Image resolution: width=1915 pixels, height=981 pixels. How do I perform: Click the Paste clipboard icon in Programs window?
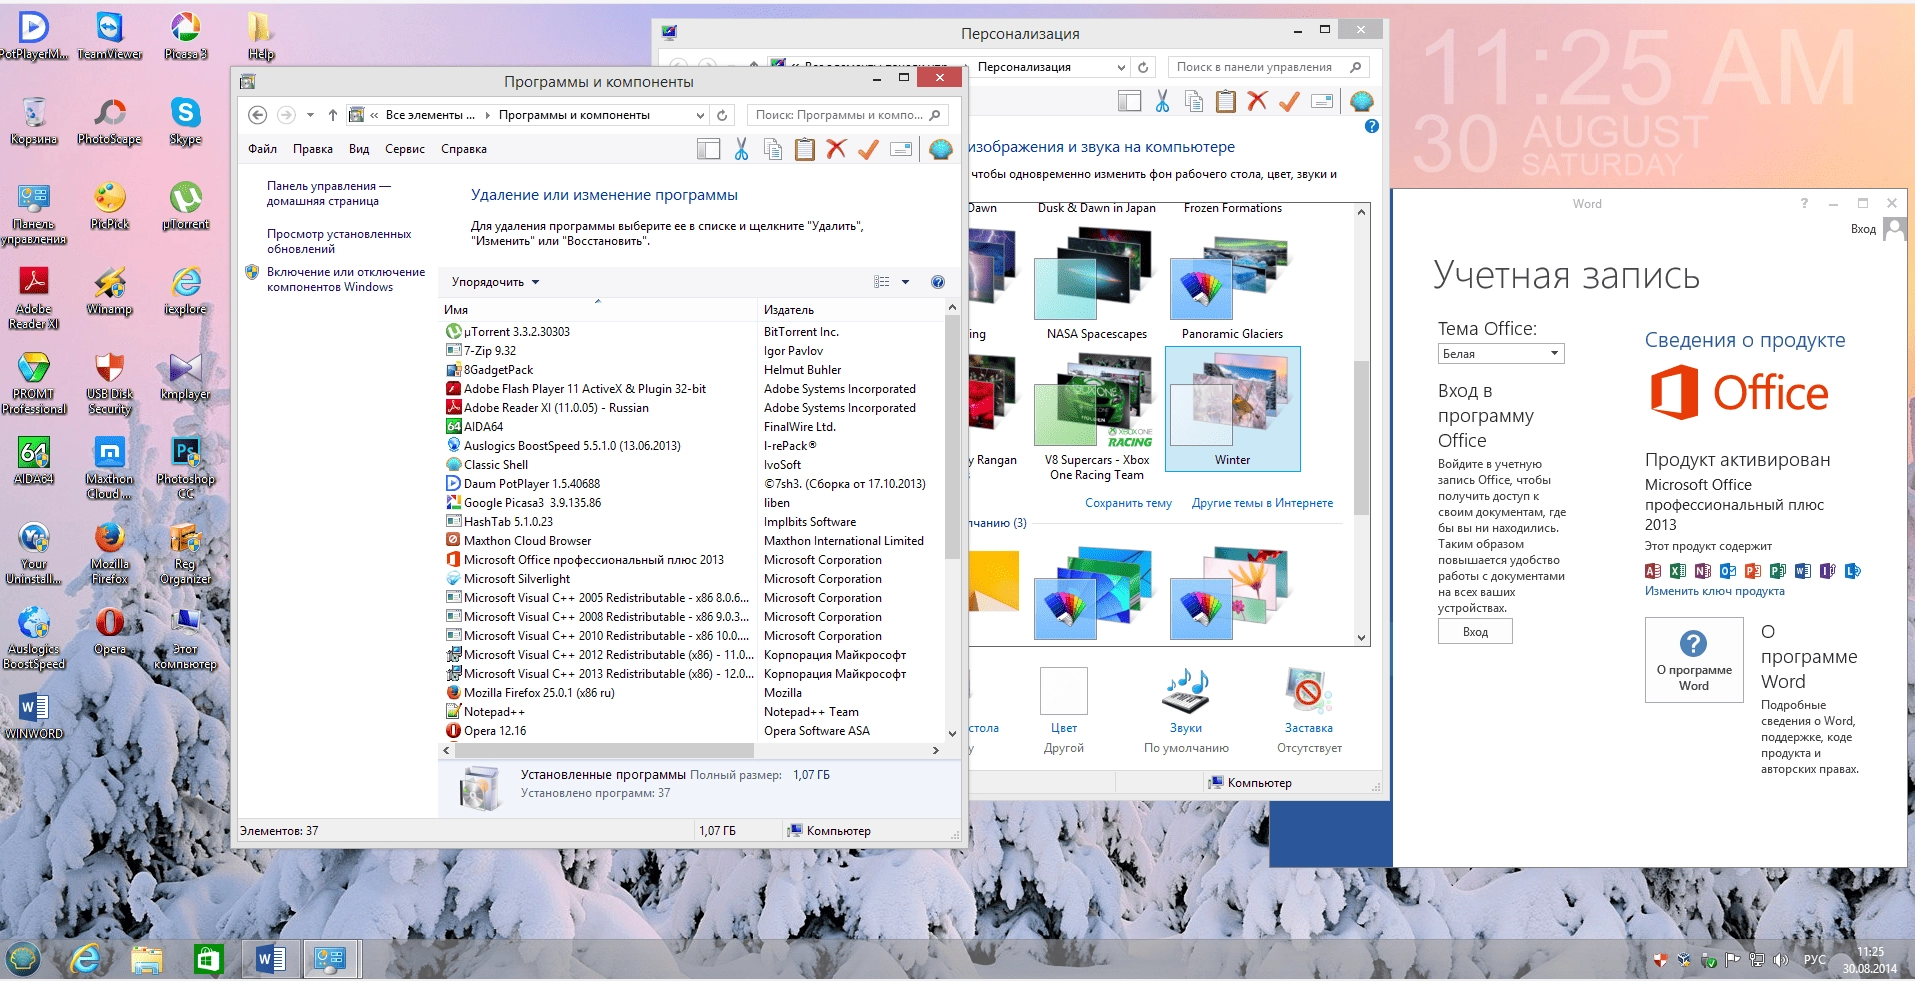click(x=805, y=149)
